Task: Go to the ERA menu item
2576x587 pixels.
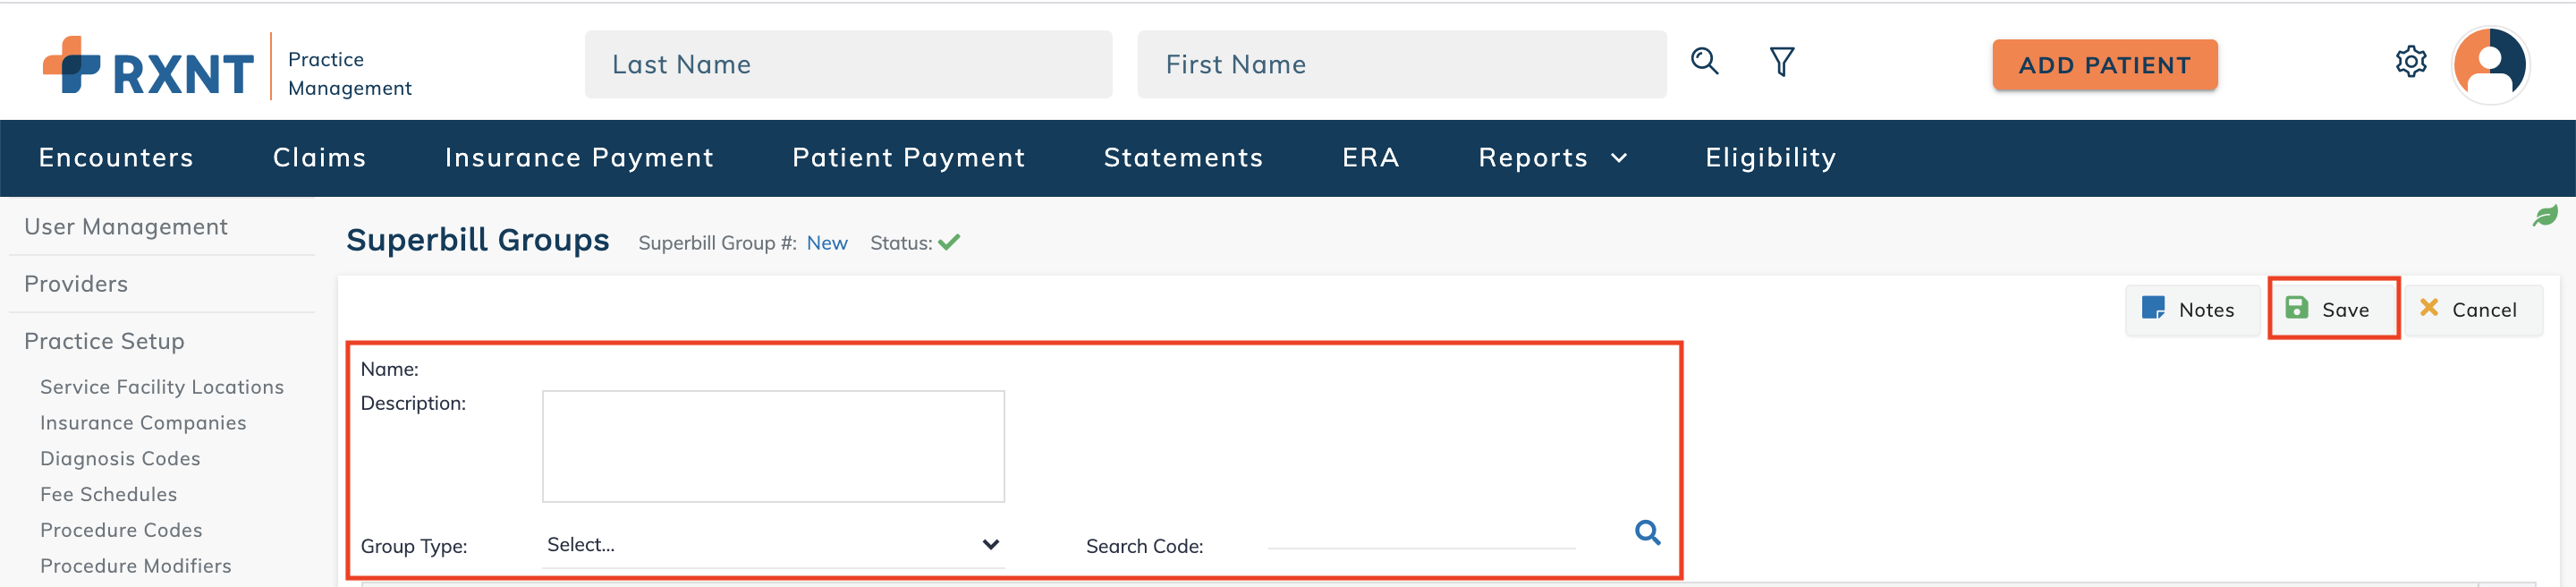Action: (1370, 158)
